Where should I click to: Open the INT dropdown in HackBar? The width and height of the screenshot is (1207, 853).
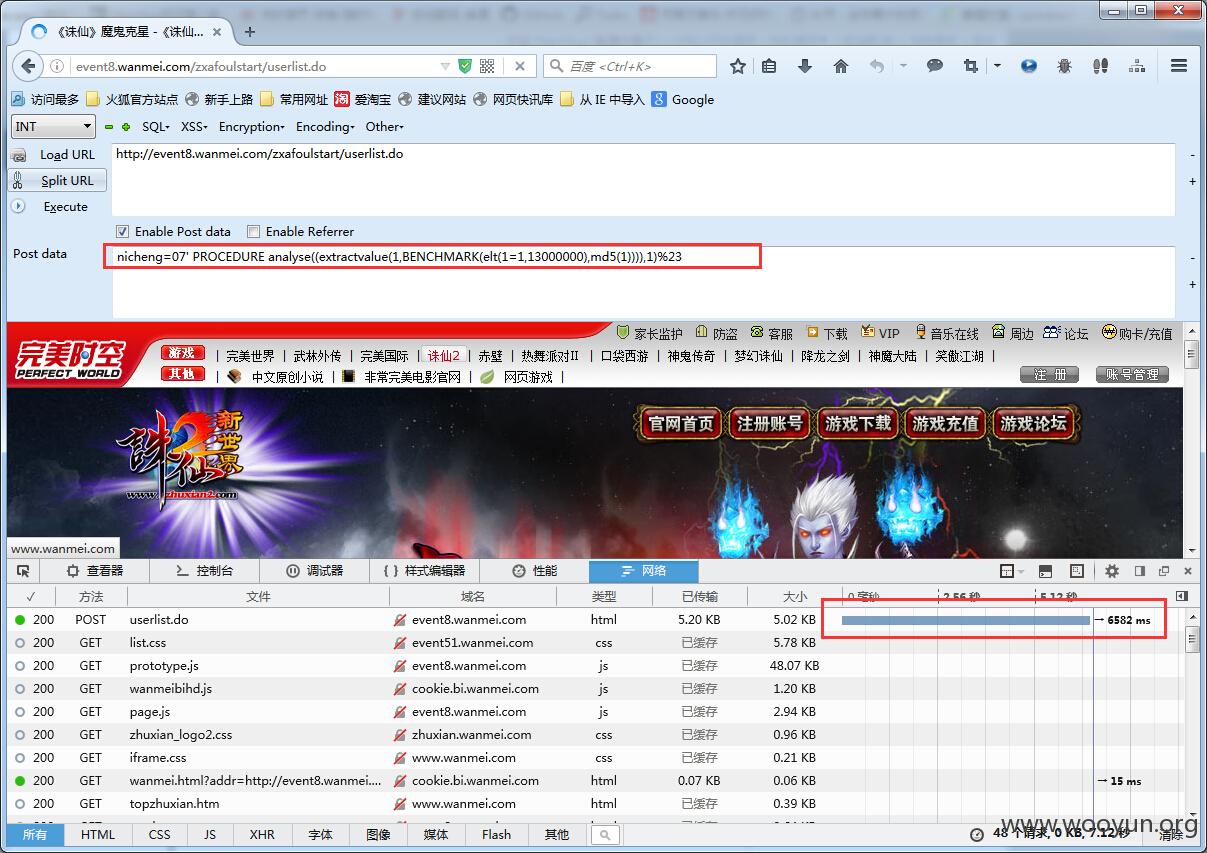coord(53,127)
